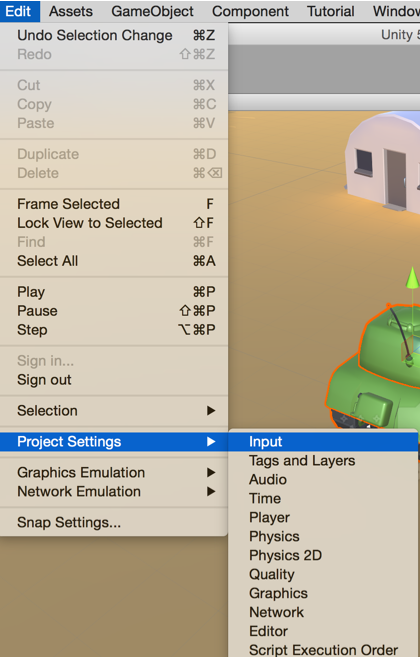420x657 pixels.
Task: Choose Input from Project Settings
Action: coord(323,442)
